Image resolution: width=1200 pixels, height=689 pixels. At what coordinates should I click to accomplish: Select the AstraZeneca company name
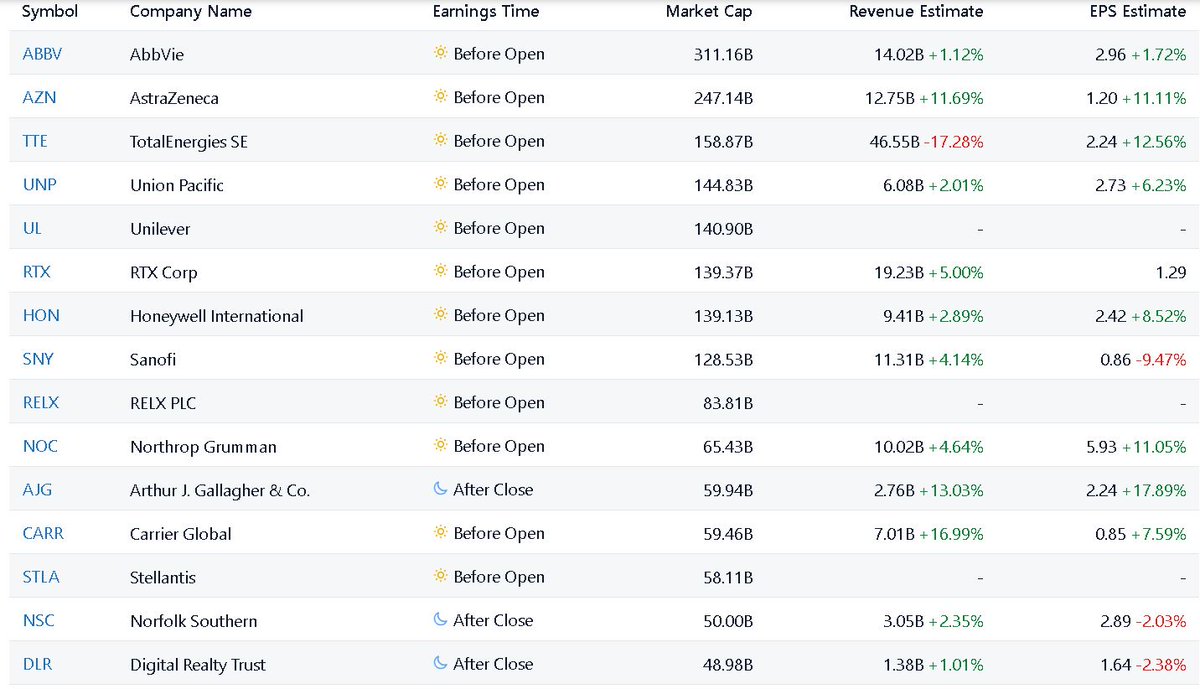coord(174,98)
